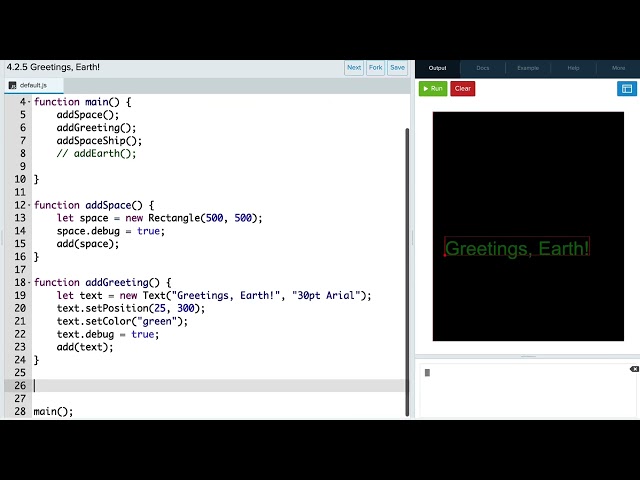
Task: Click the addSpaceShip(); call on line 7
Action: [99, 141]
